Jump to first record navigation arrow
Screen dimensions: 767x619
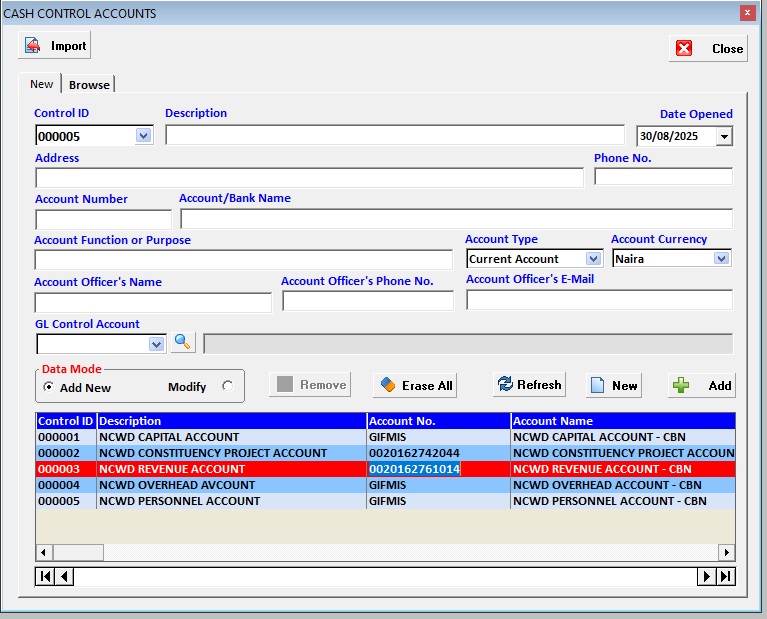tap(45, 576)
